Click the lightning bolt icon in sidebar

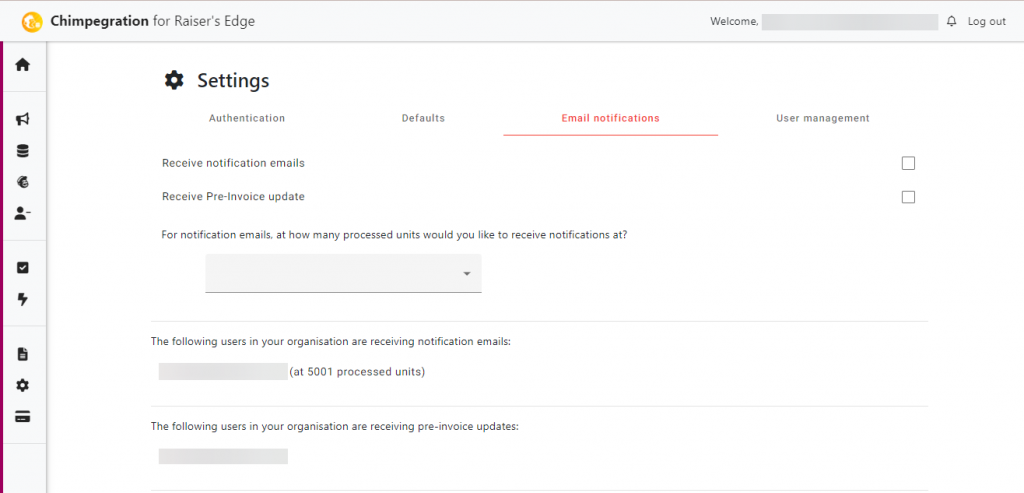click(x=23, y=299)
